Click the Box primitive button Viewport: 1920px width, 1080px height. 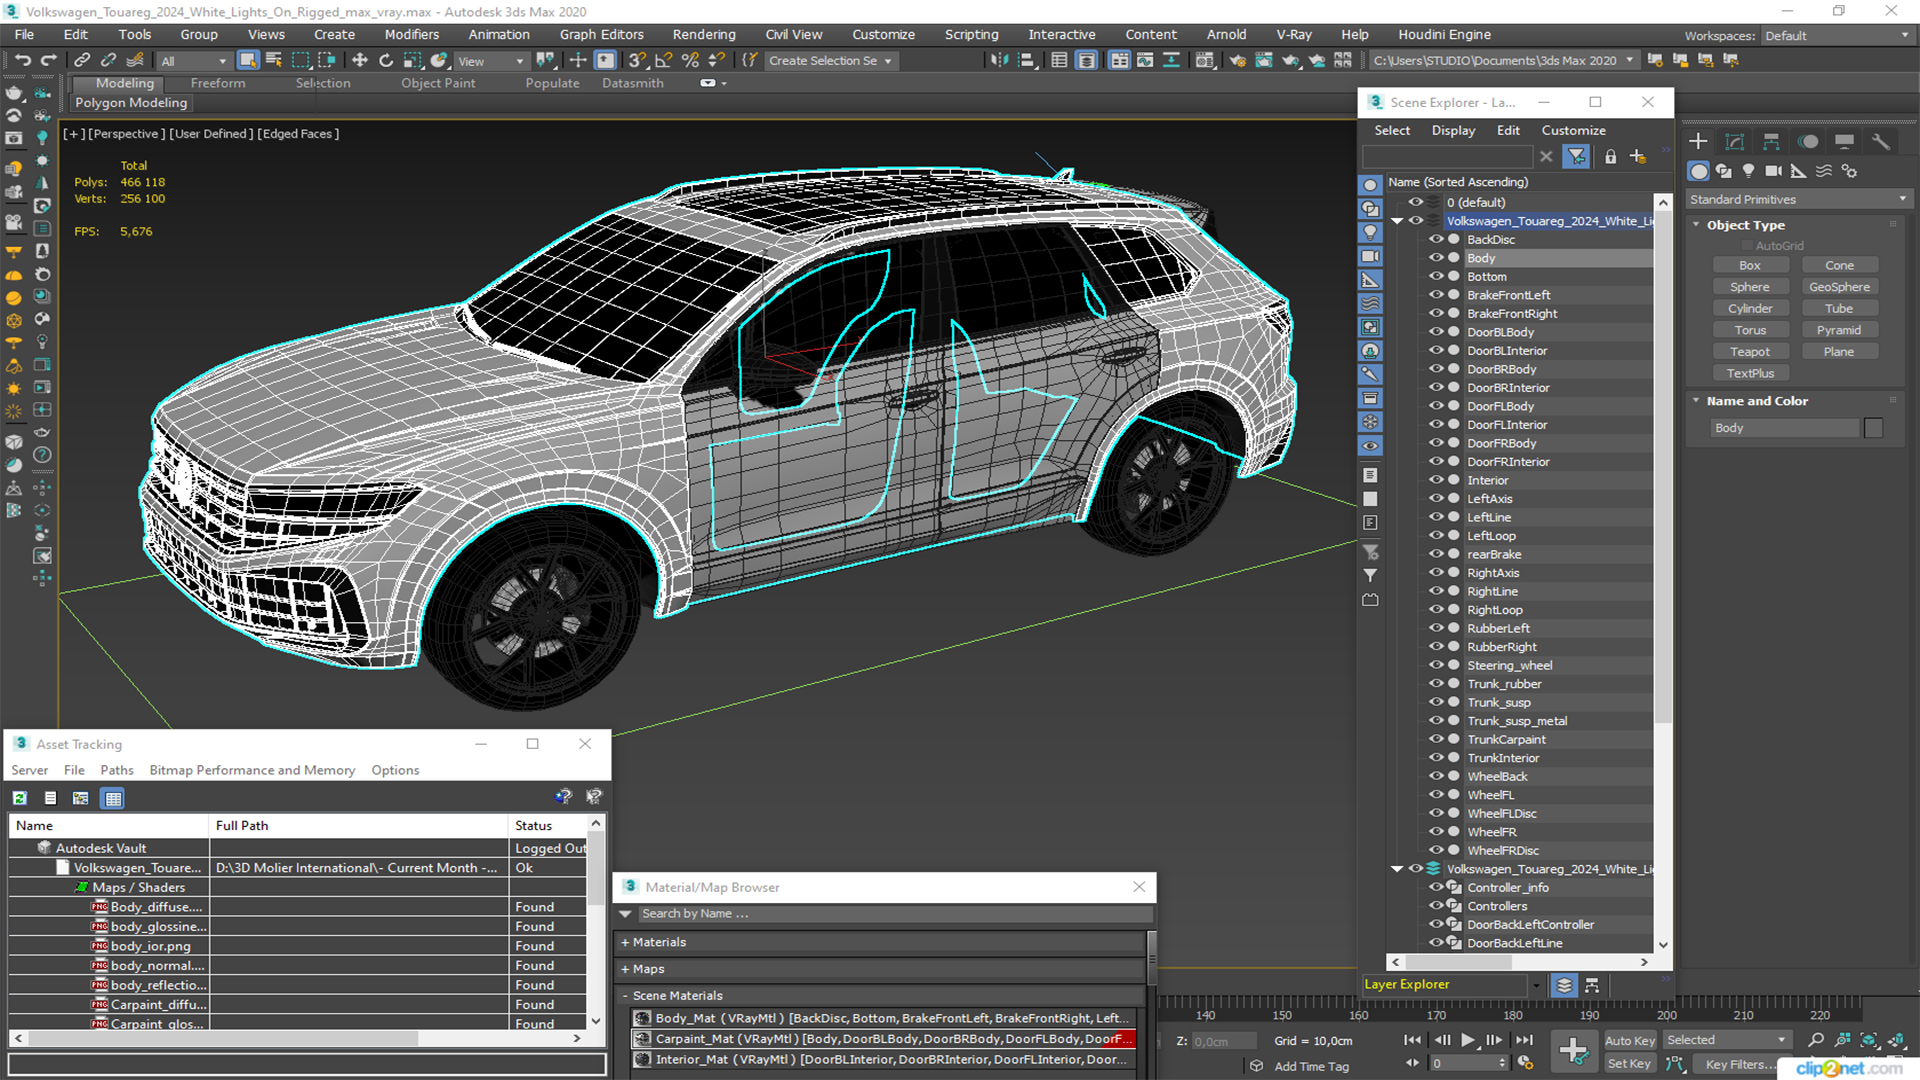pos(1749,265)
